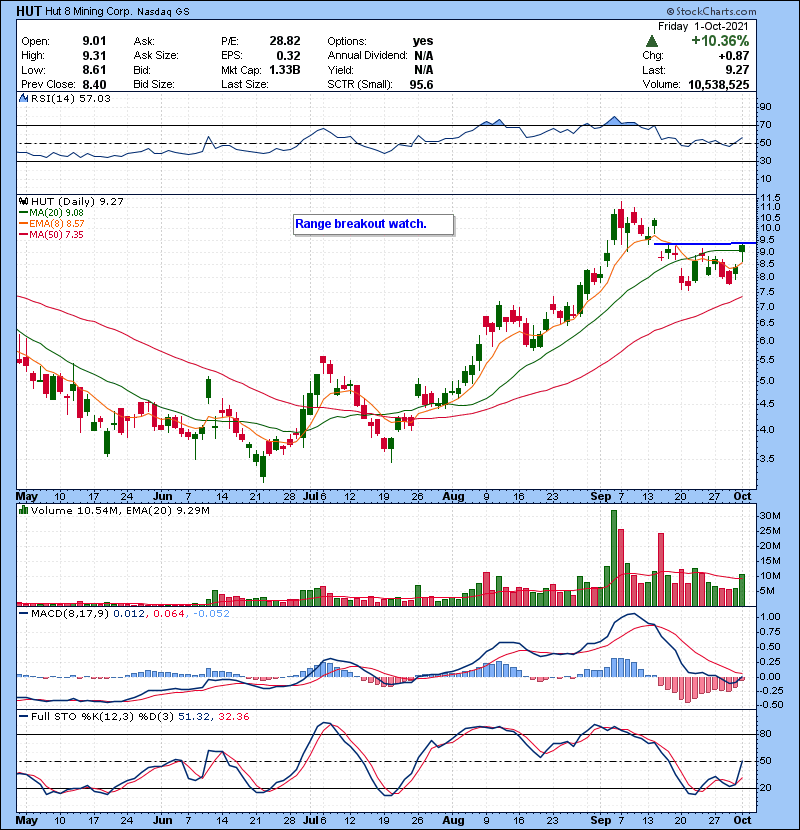Click the Open value '9.01'
Image resolution: width=800 pixels, height=830 pixels.
coord(94,41)
